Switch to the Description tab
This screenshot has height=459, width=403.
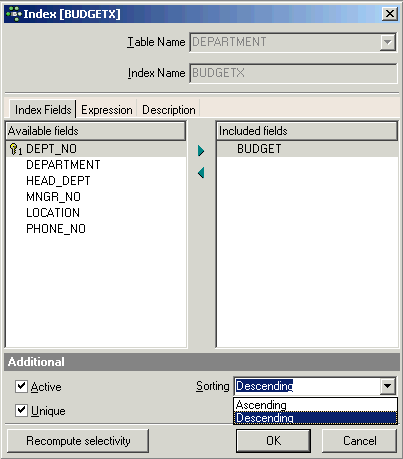[169, 110]
